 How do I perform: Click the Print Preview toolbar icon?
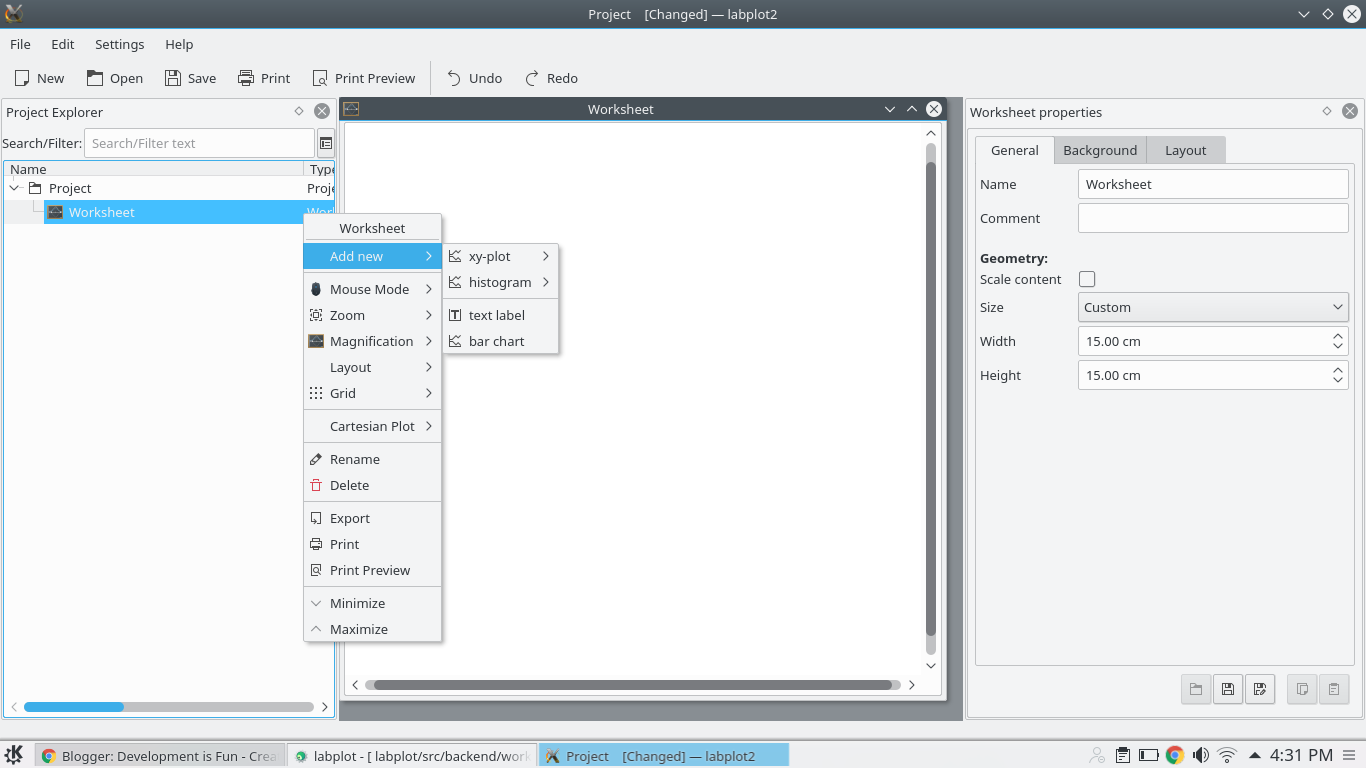(x=320, y=78)
